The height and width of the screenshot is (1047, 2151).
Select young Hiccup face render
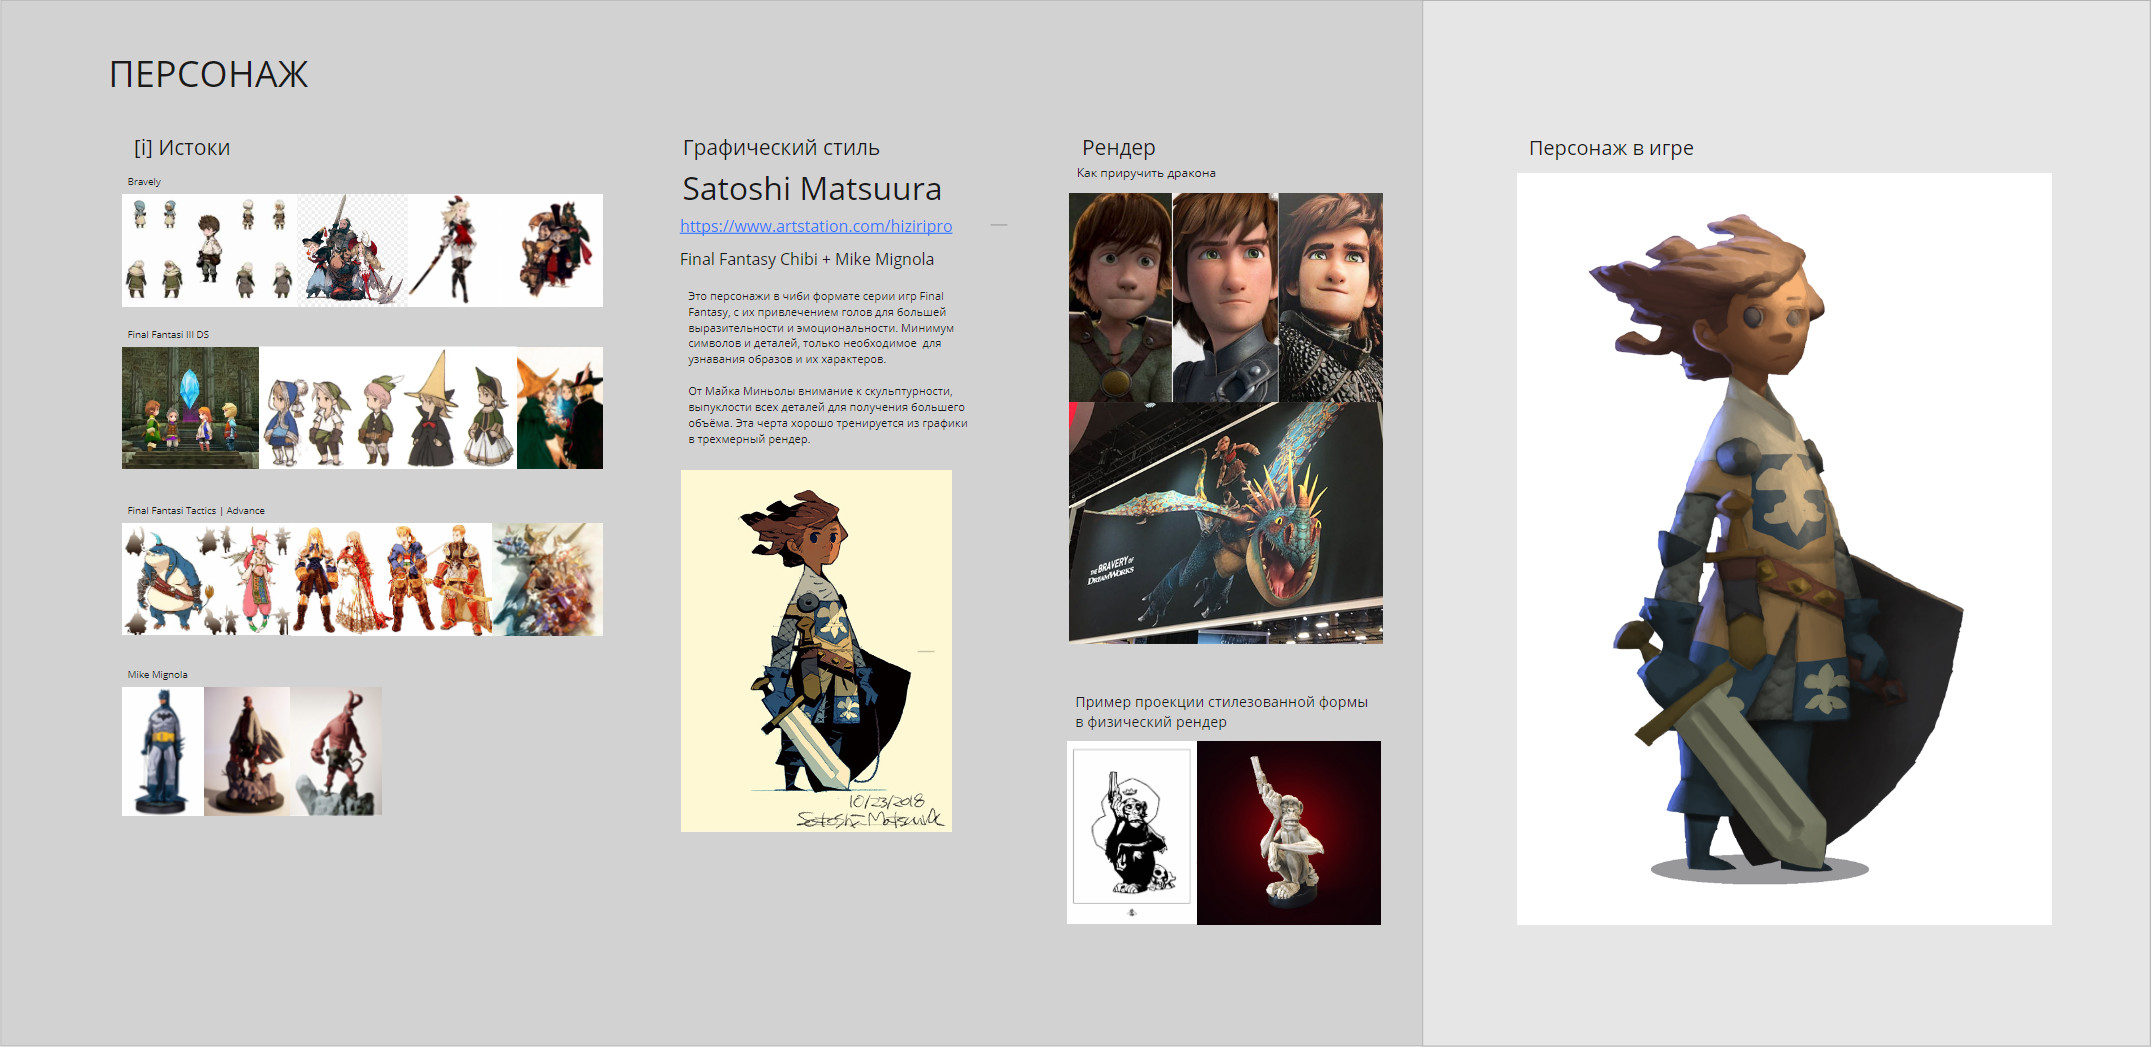pyautogui.click(x=1120, y=298)
